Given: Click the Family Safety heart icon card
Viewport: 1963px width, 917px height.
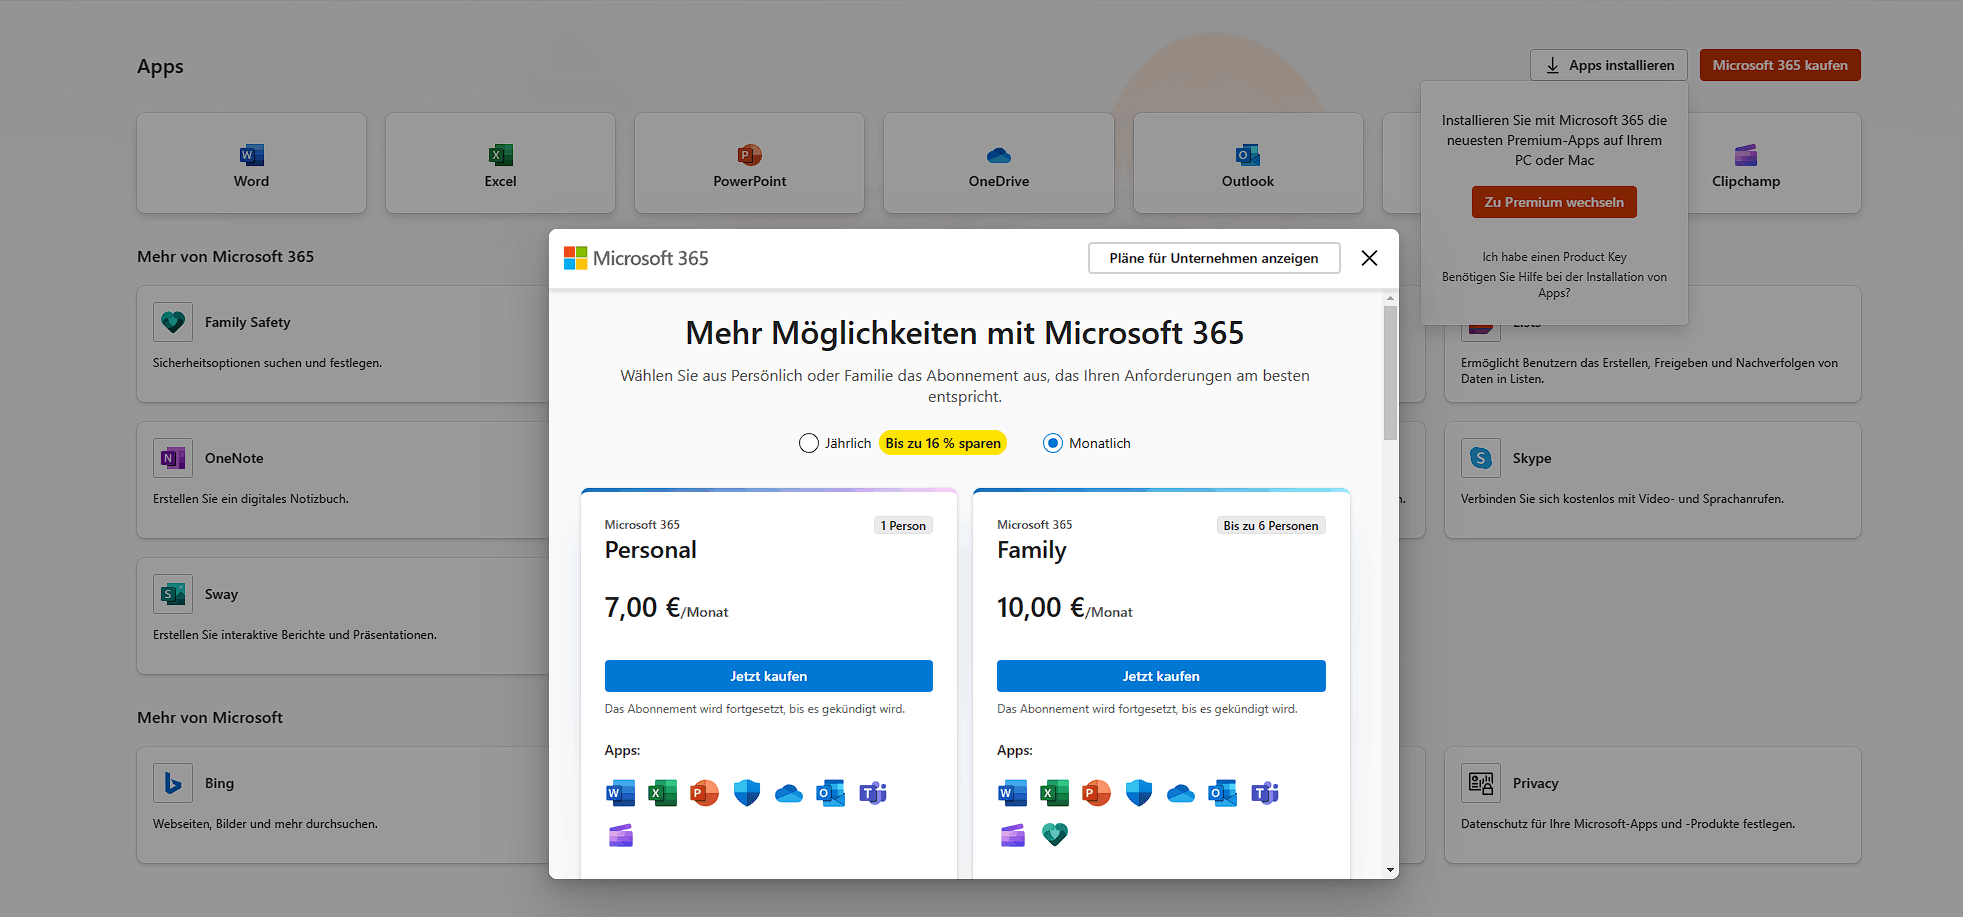Looking at the screenshot, I should [173, 322].
